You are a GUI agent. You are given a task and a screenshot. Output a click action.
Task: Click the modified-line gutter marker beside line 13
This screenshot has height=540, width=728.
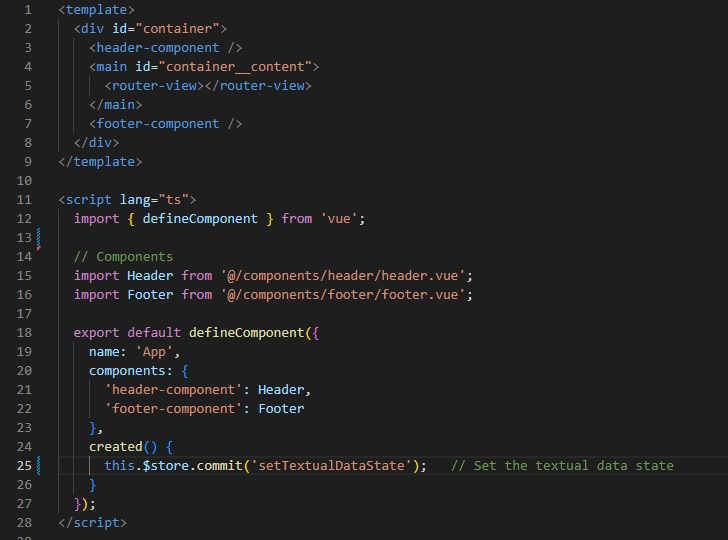coord(39,239)
